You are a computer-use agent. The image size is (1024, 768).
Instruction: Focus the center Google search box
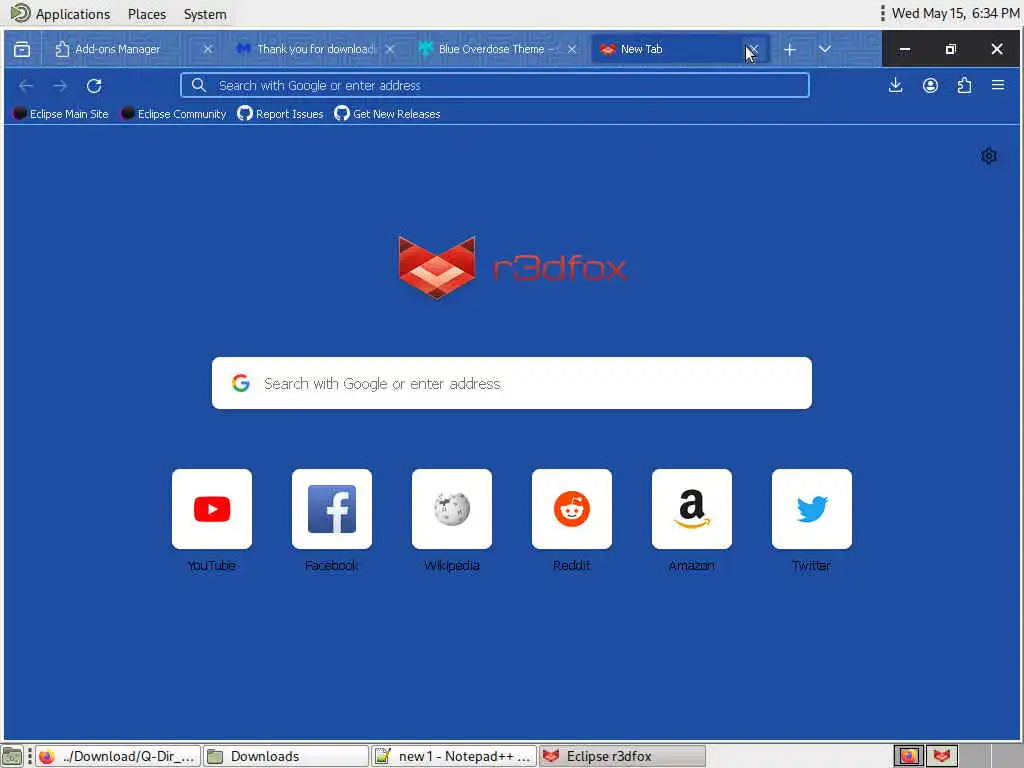click(512, 383)
